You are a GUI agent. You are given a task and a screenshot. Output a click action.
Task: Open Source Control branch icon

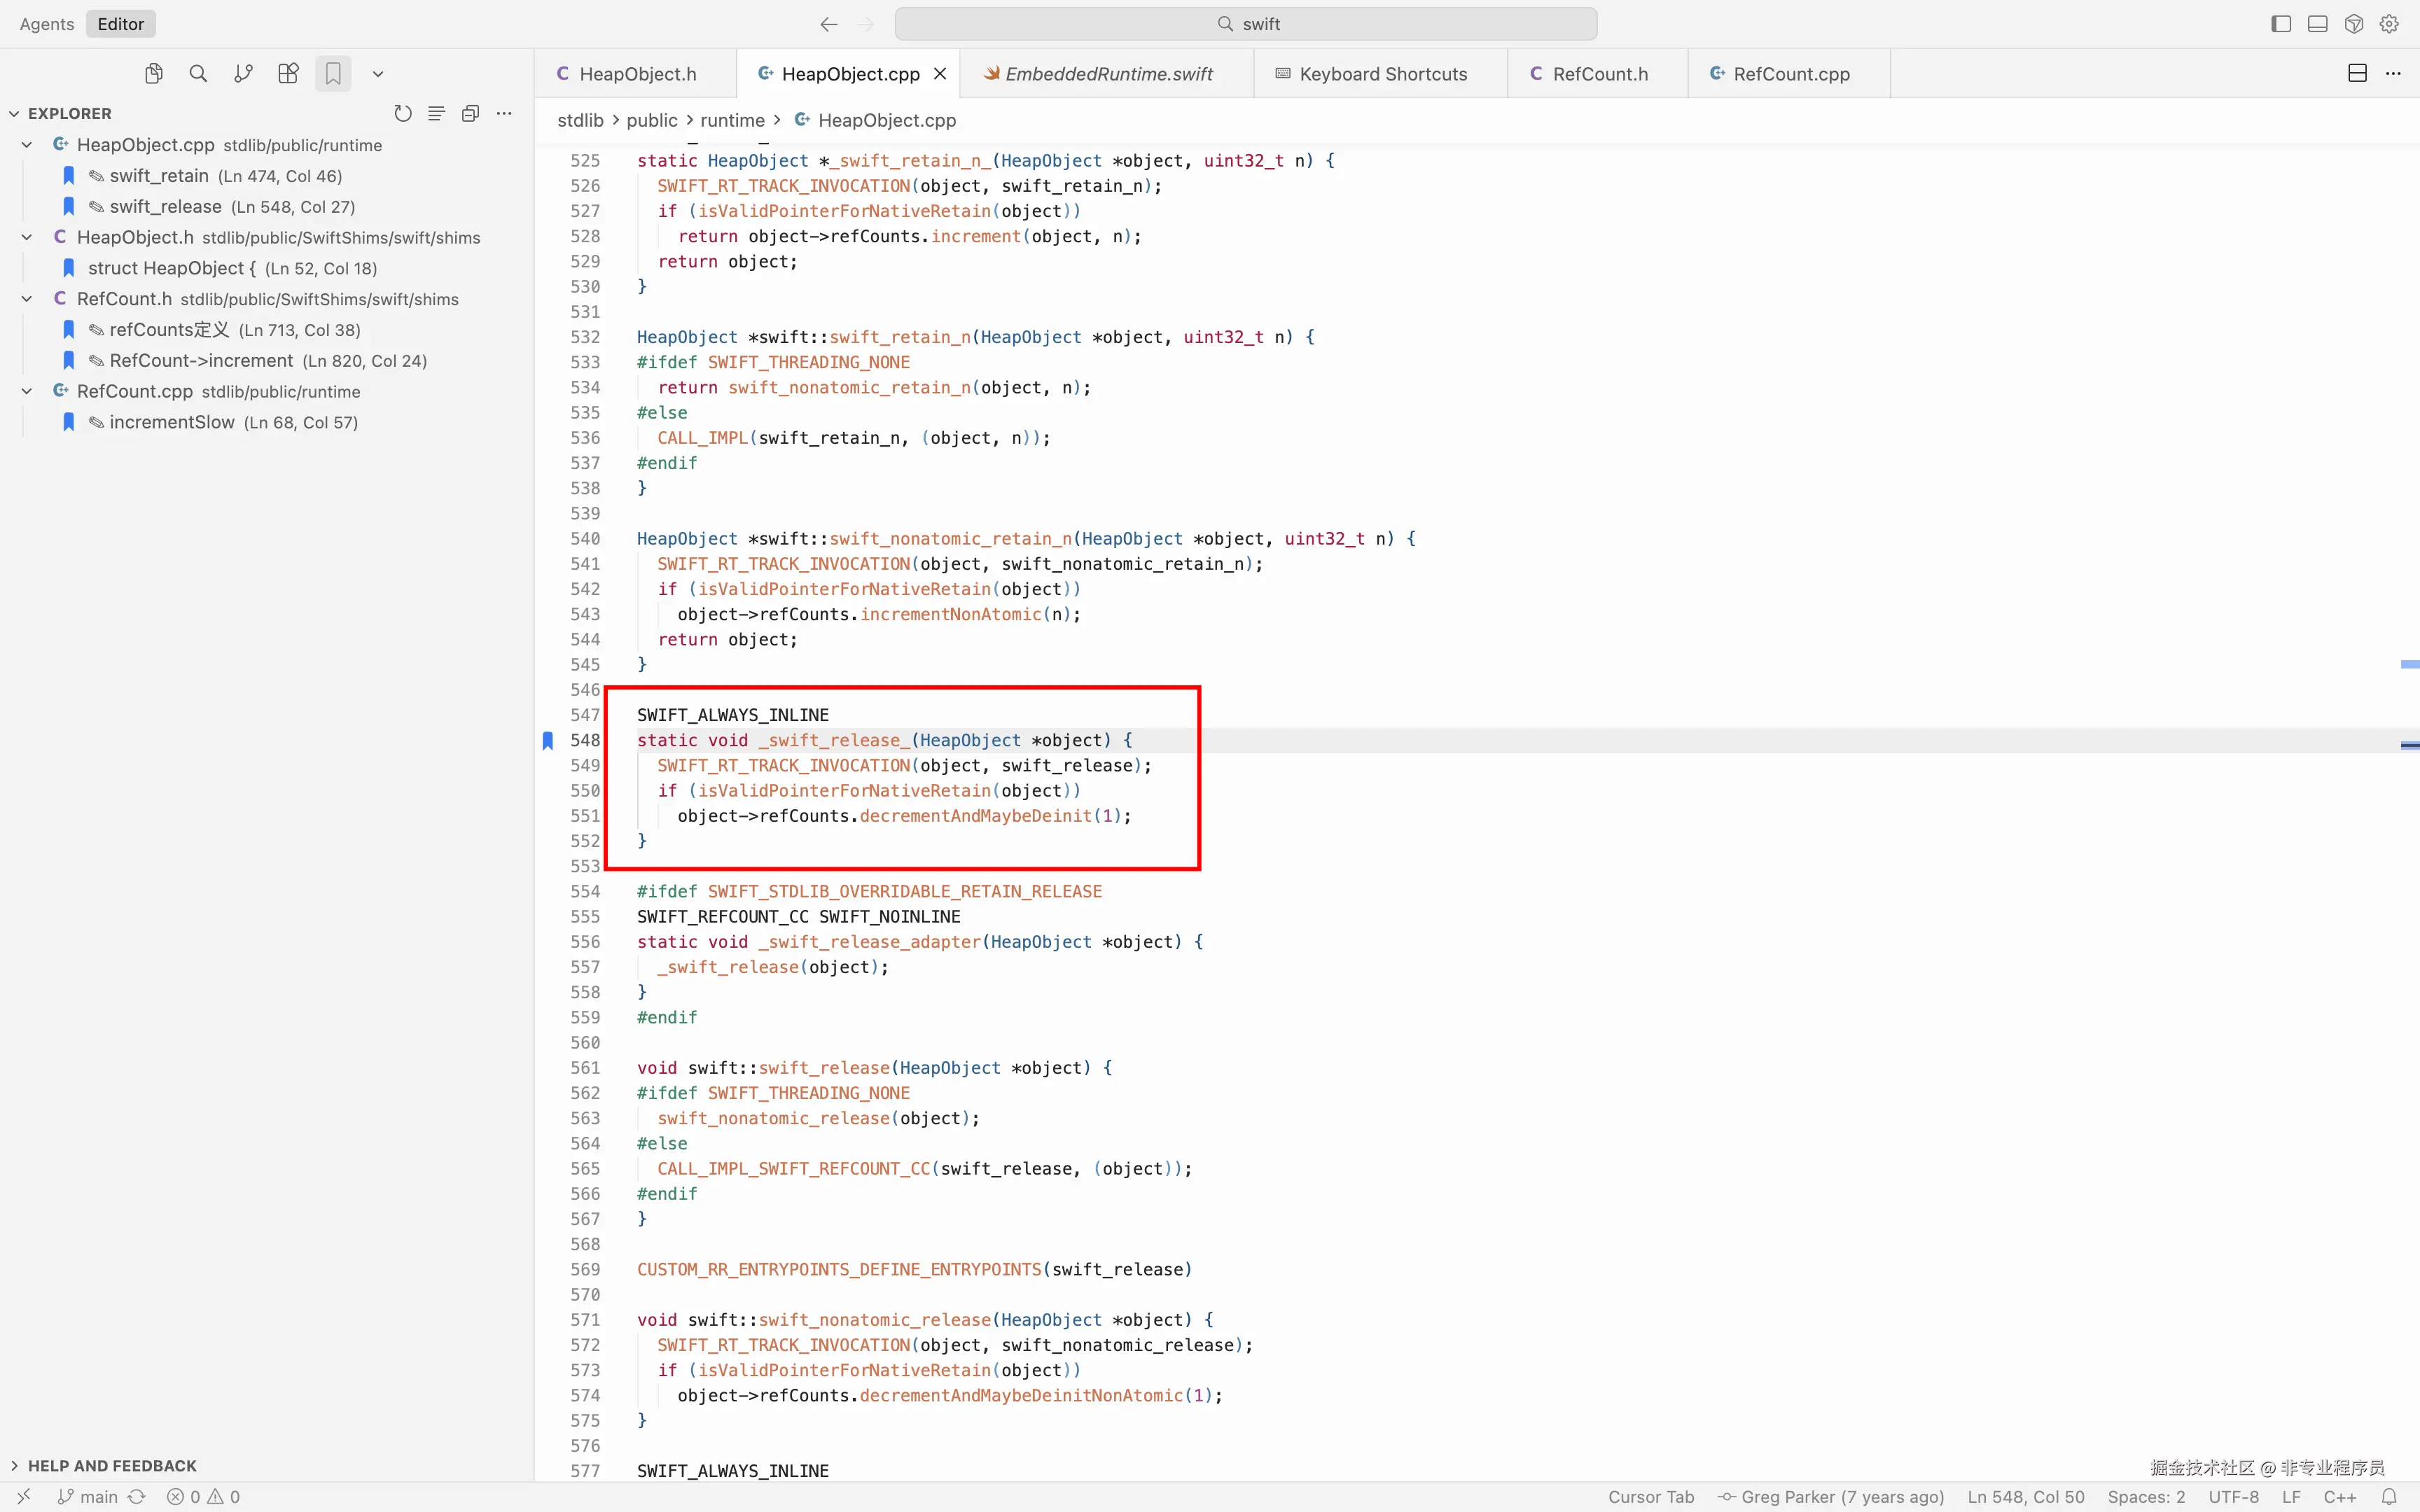tap(243, 74)
